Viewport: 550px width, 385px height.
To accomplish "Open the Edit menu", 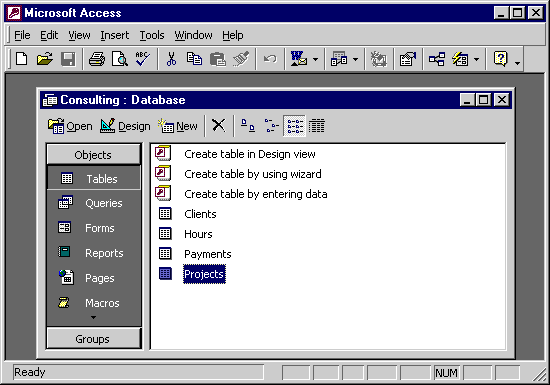I will click(49, 35).
